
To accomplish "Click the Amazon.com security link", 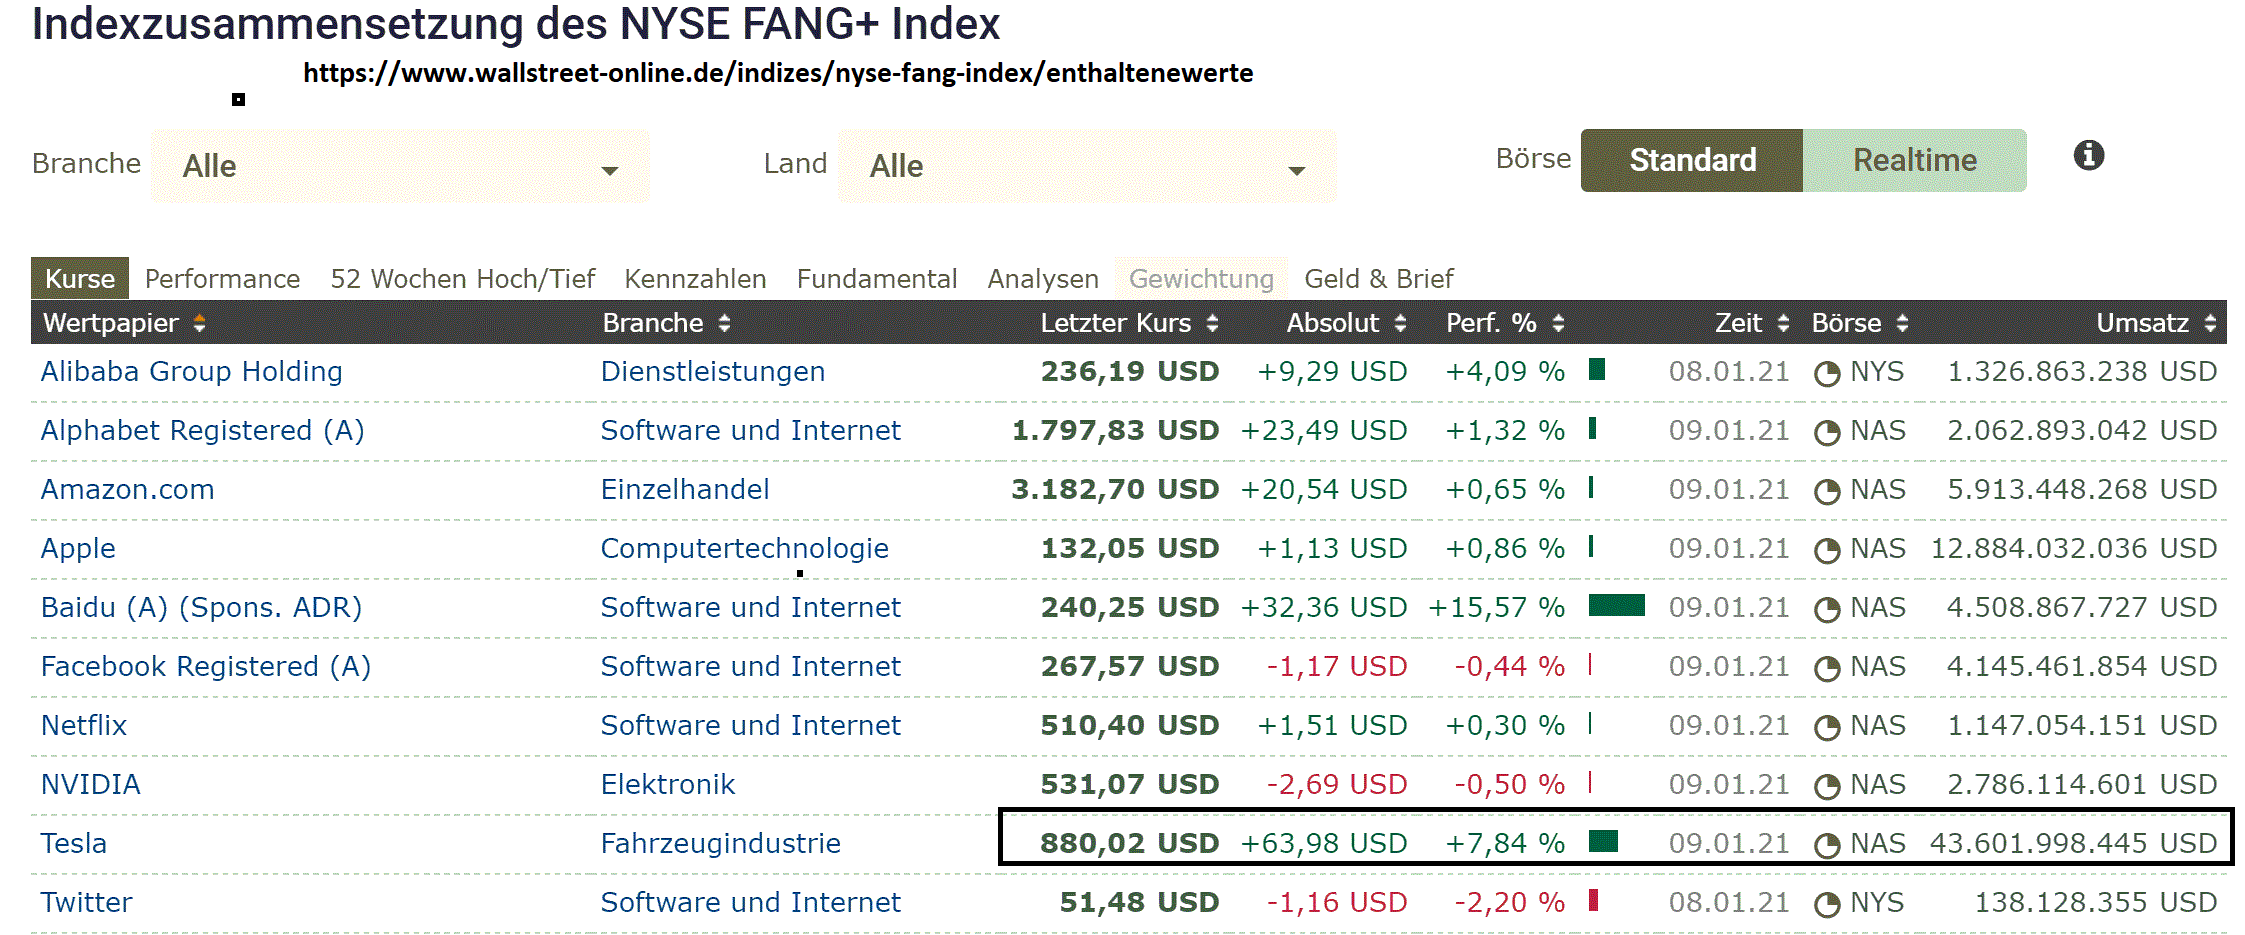I will 127,489.
